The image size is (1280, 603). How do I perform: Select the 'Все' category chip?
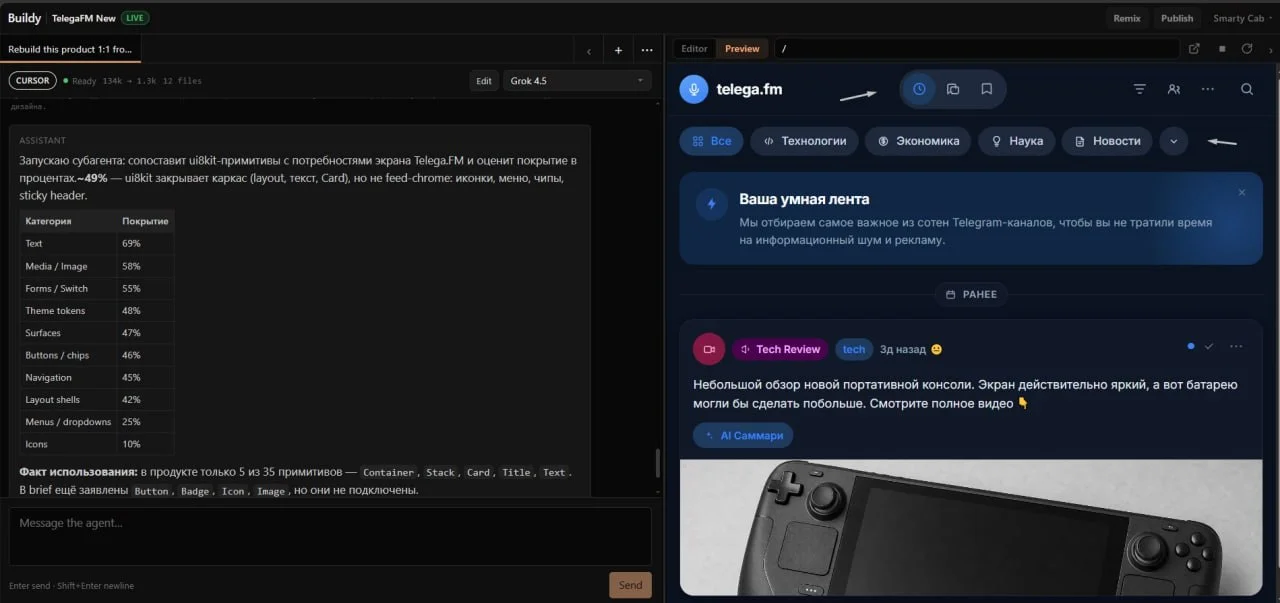(711, 141)
